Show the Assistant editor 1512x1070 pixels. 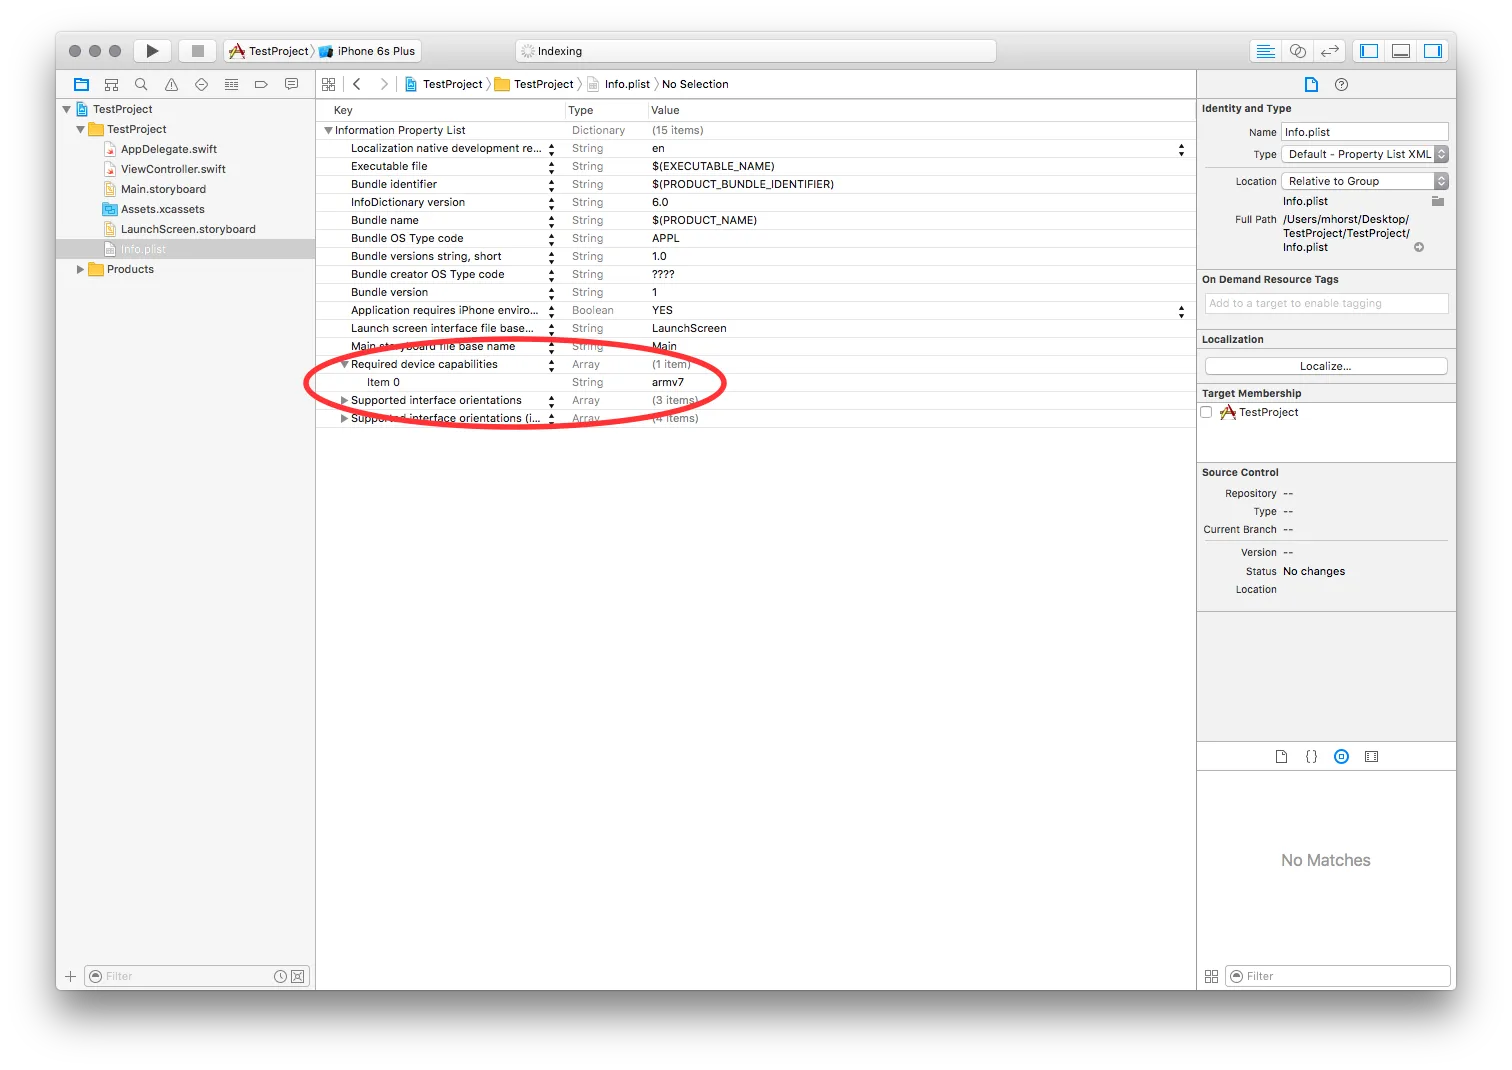coord(1298,51)
